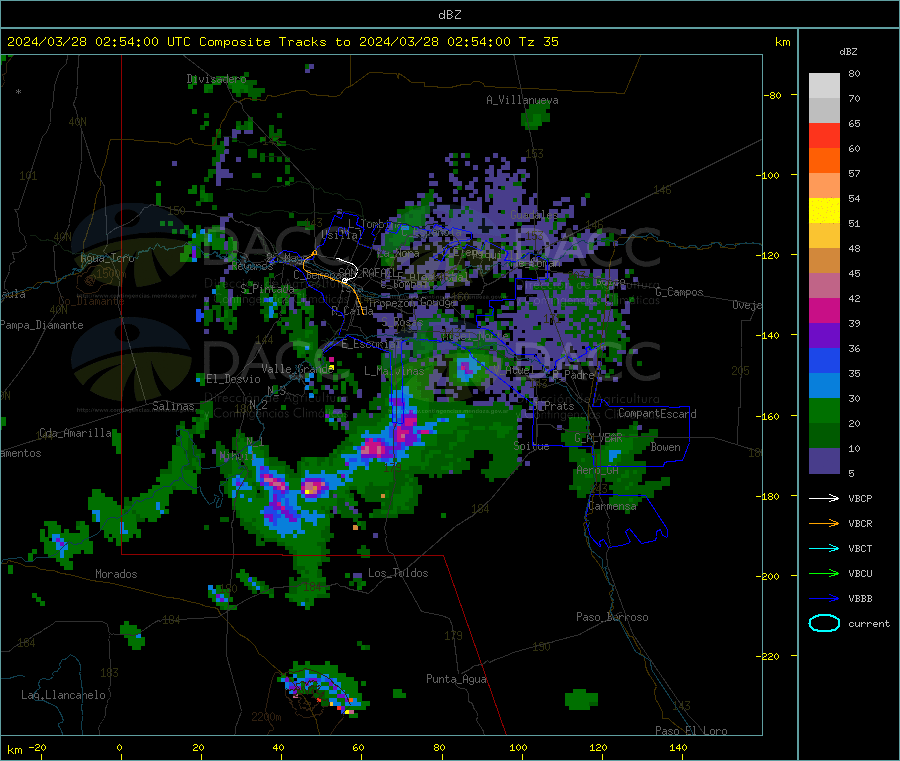Click the Agua_Toro map label
Image resolution: width=900 pixels, height=761 pixels.
click(107, 259)
